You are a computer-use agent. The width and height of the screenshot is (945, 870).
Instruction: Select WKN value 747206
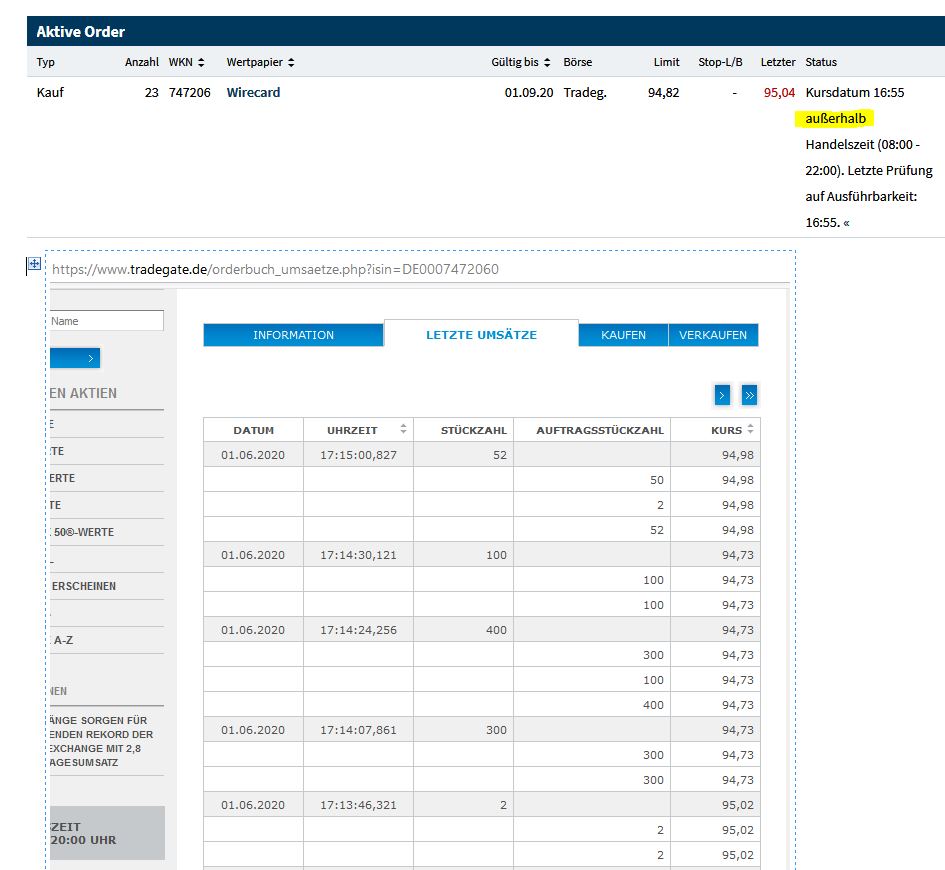point(189,92)
